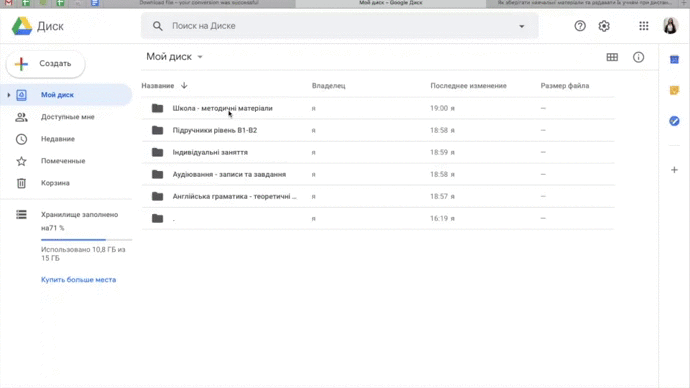The image size is (690, 388).
Task: Open Помеченные section
Action: 63,161
